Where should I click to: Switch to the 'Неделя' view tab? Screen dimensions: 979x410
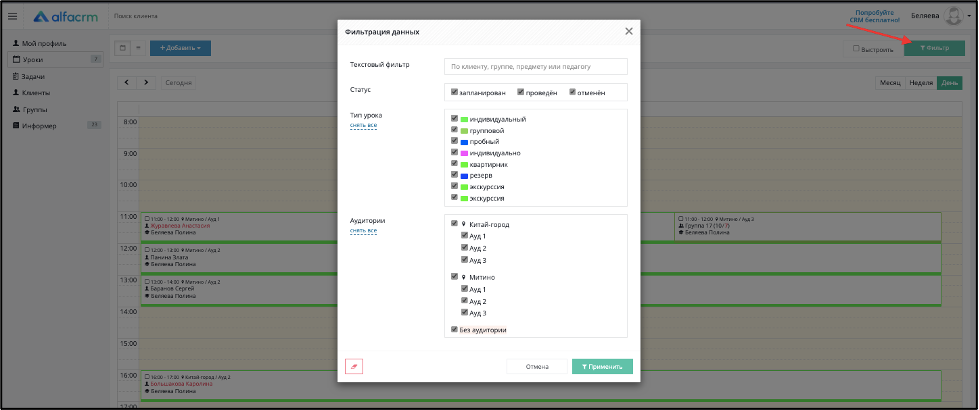point(921,83)
